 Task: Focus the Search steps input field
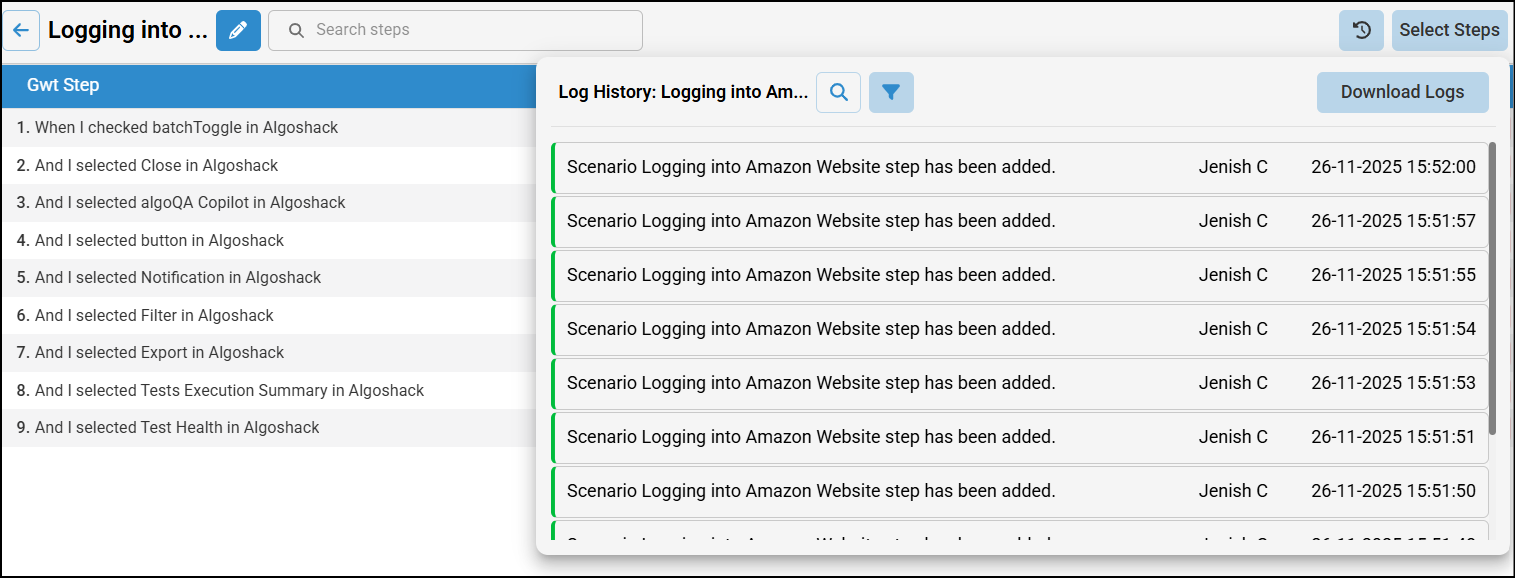pyautogui.click(x=470, y=30)
